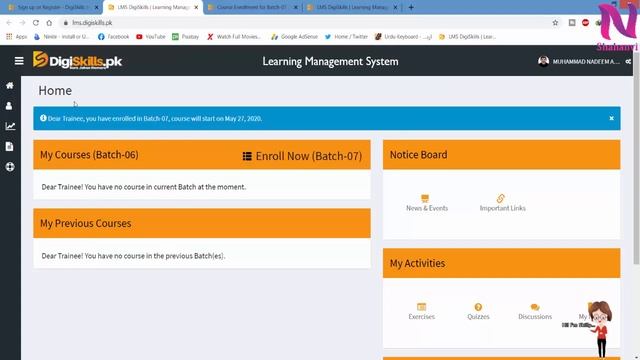Open the hamburger sidebar menu
The height and width of the screenshot is (360, 640).
pos(19,61)
